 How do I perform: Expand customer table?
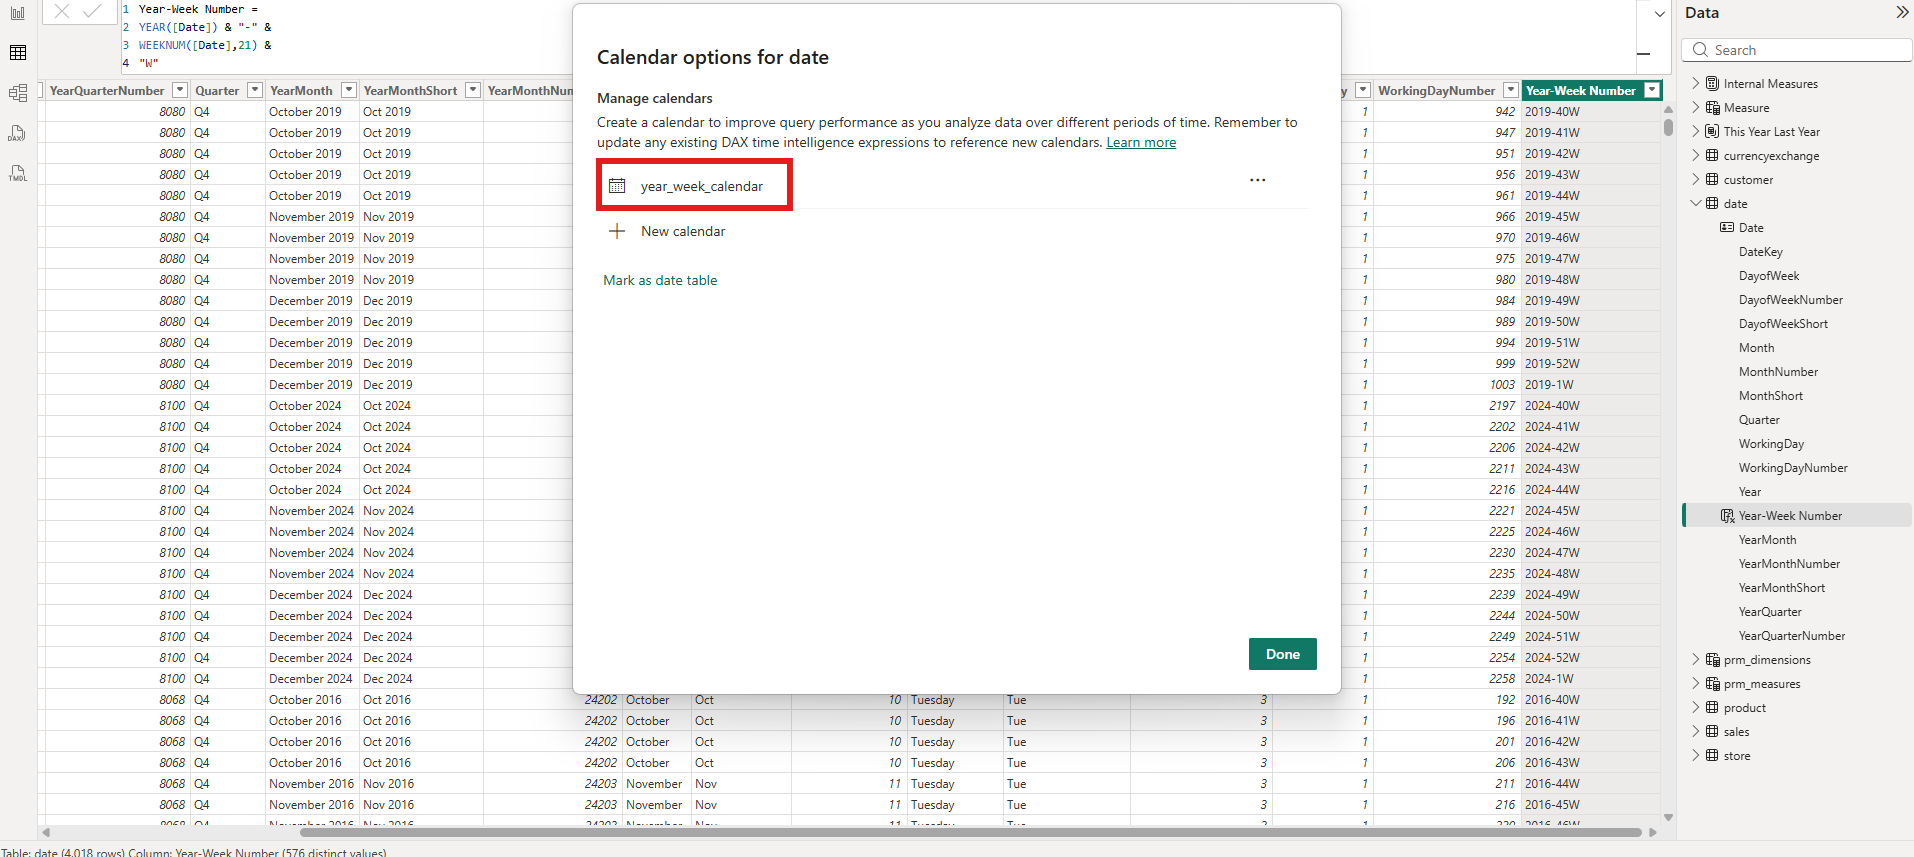(x=1696, y=179)
